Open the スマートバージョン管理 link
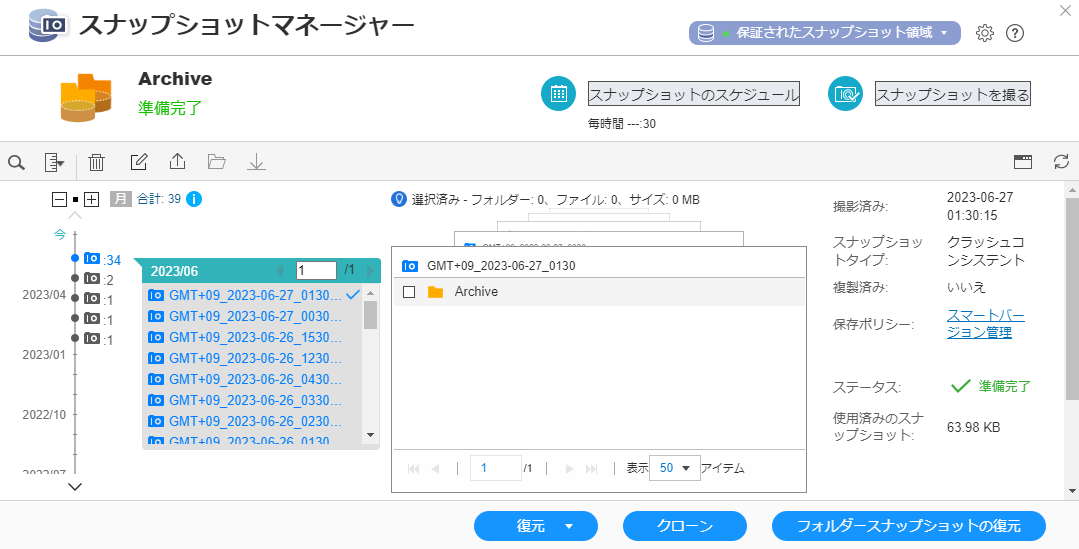Screen dimensions: 1079x549 pos(985,324)
